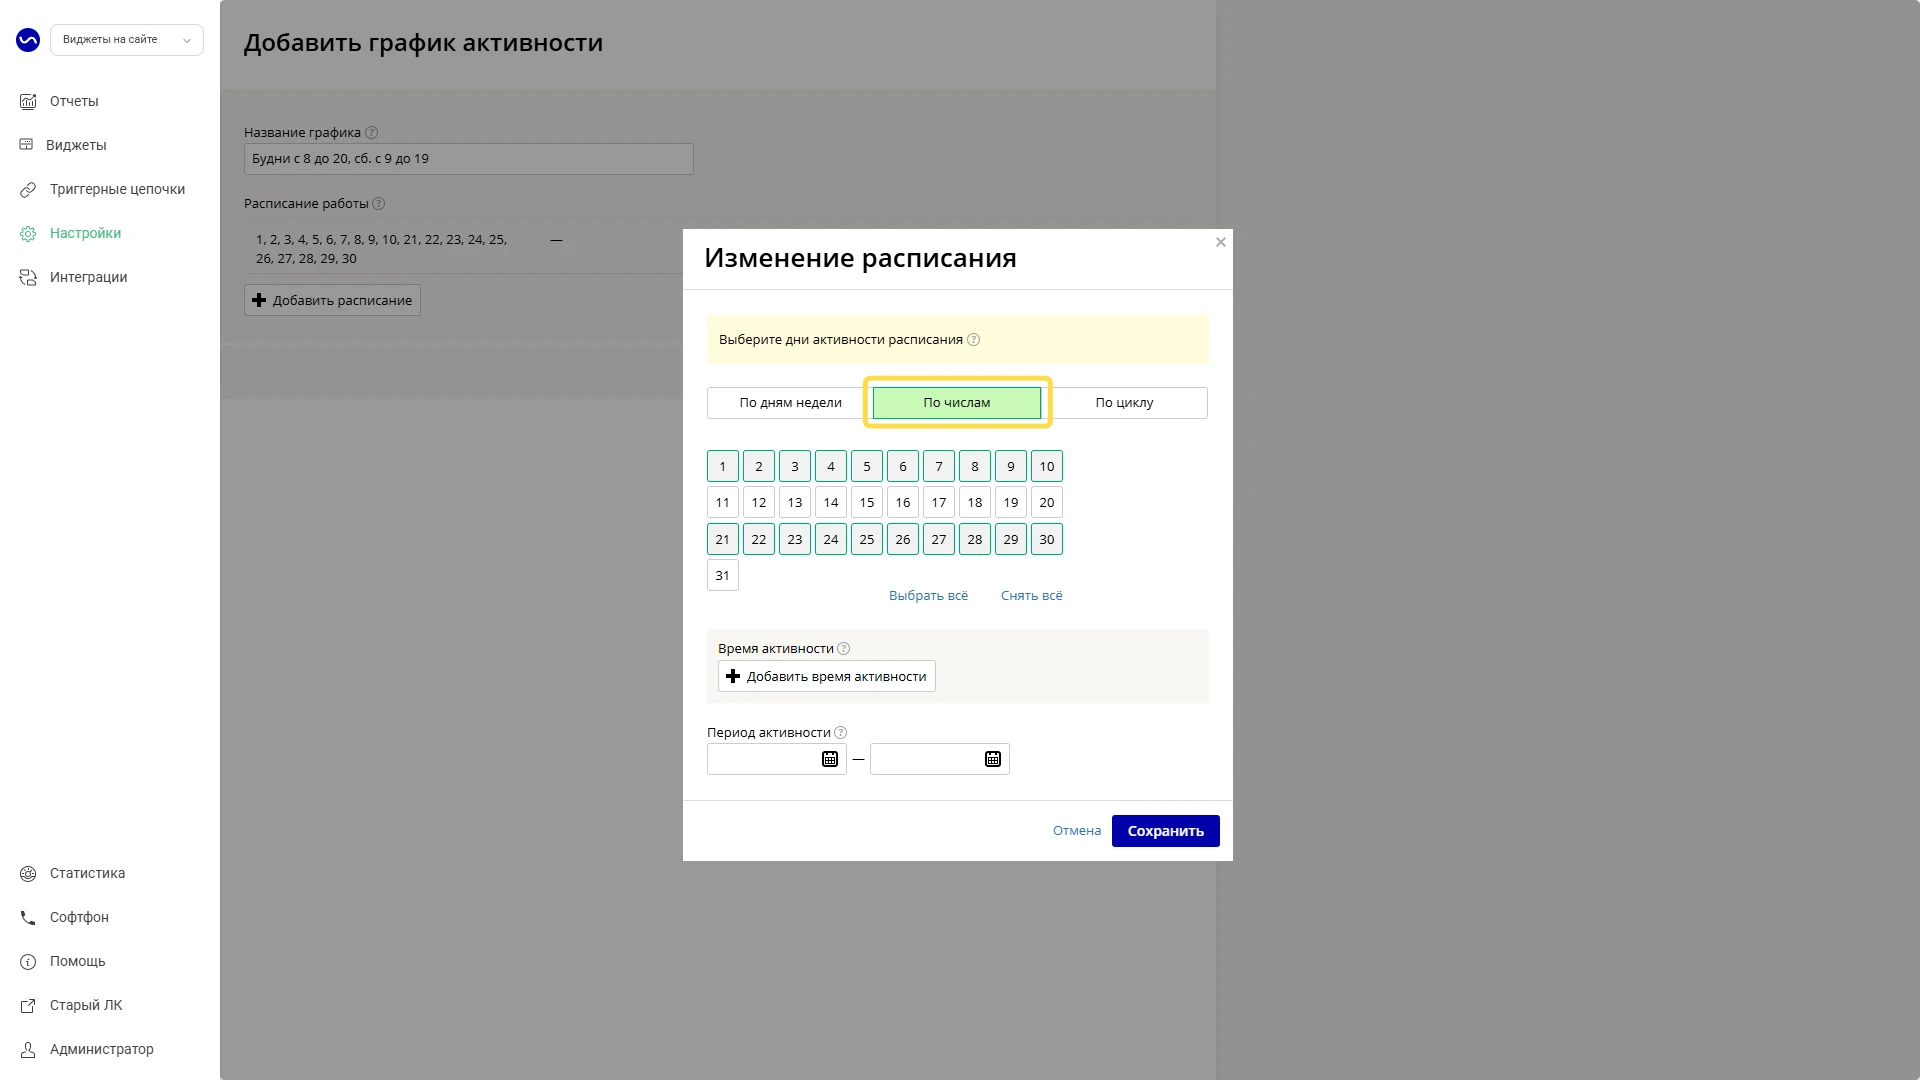The width and height of the screenshot is (1920, 1080).
Task: Click the Сохранить button
Action: (1166, 831)
